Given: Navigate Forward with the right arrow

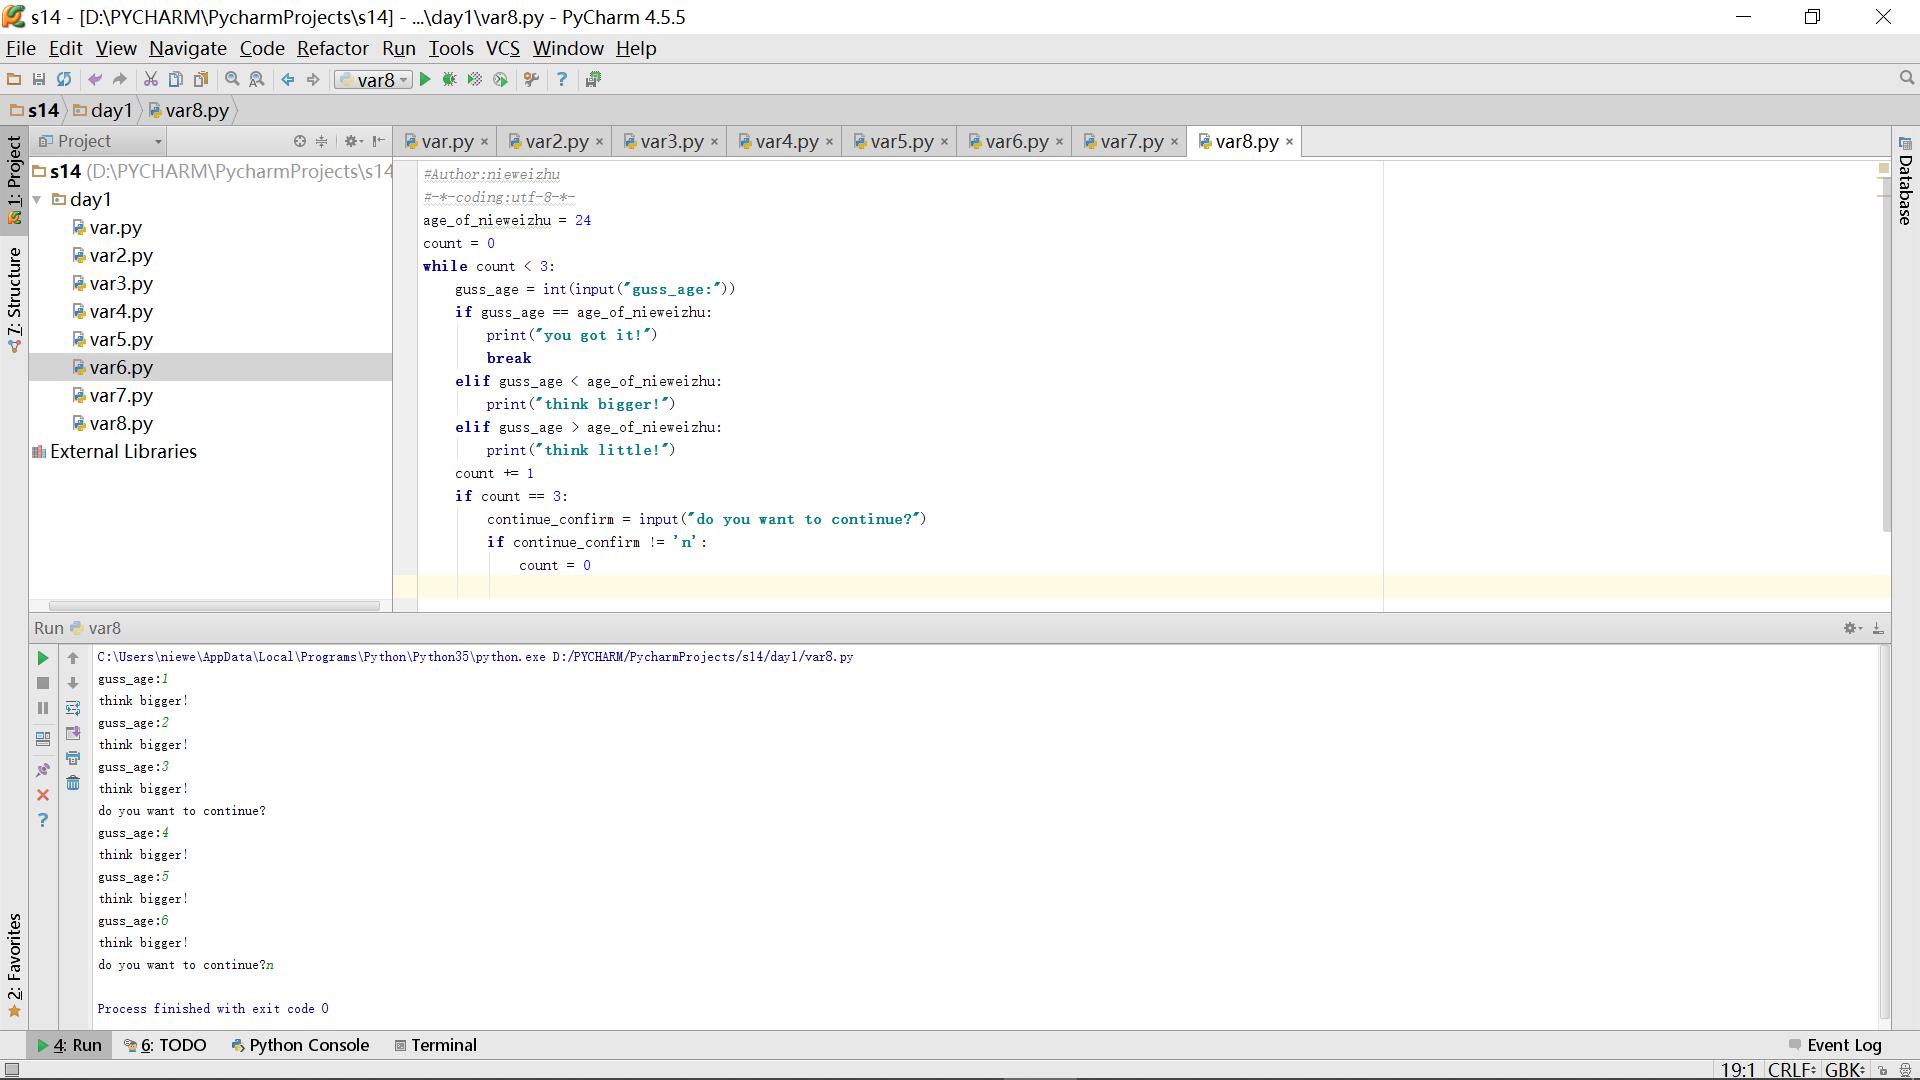Looking at the screenshot, I should click(x=313, y=79).
